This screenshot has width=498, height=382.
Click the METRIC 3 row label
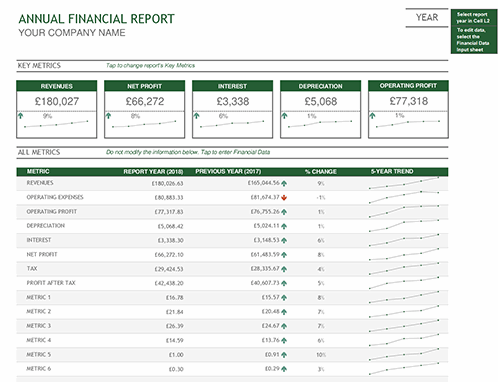(x=39, y=326)
